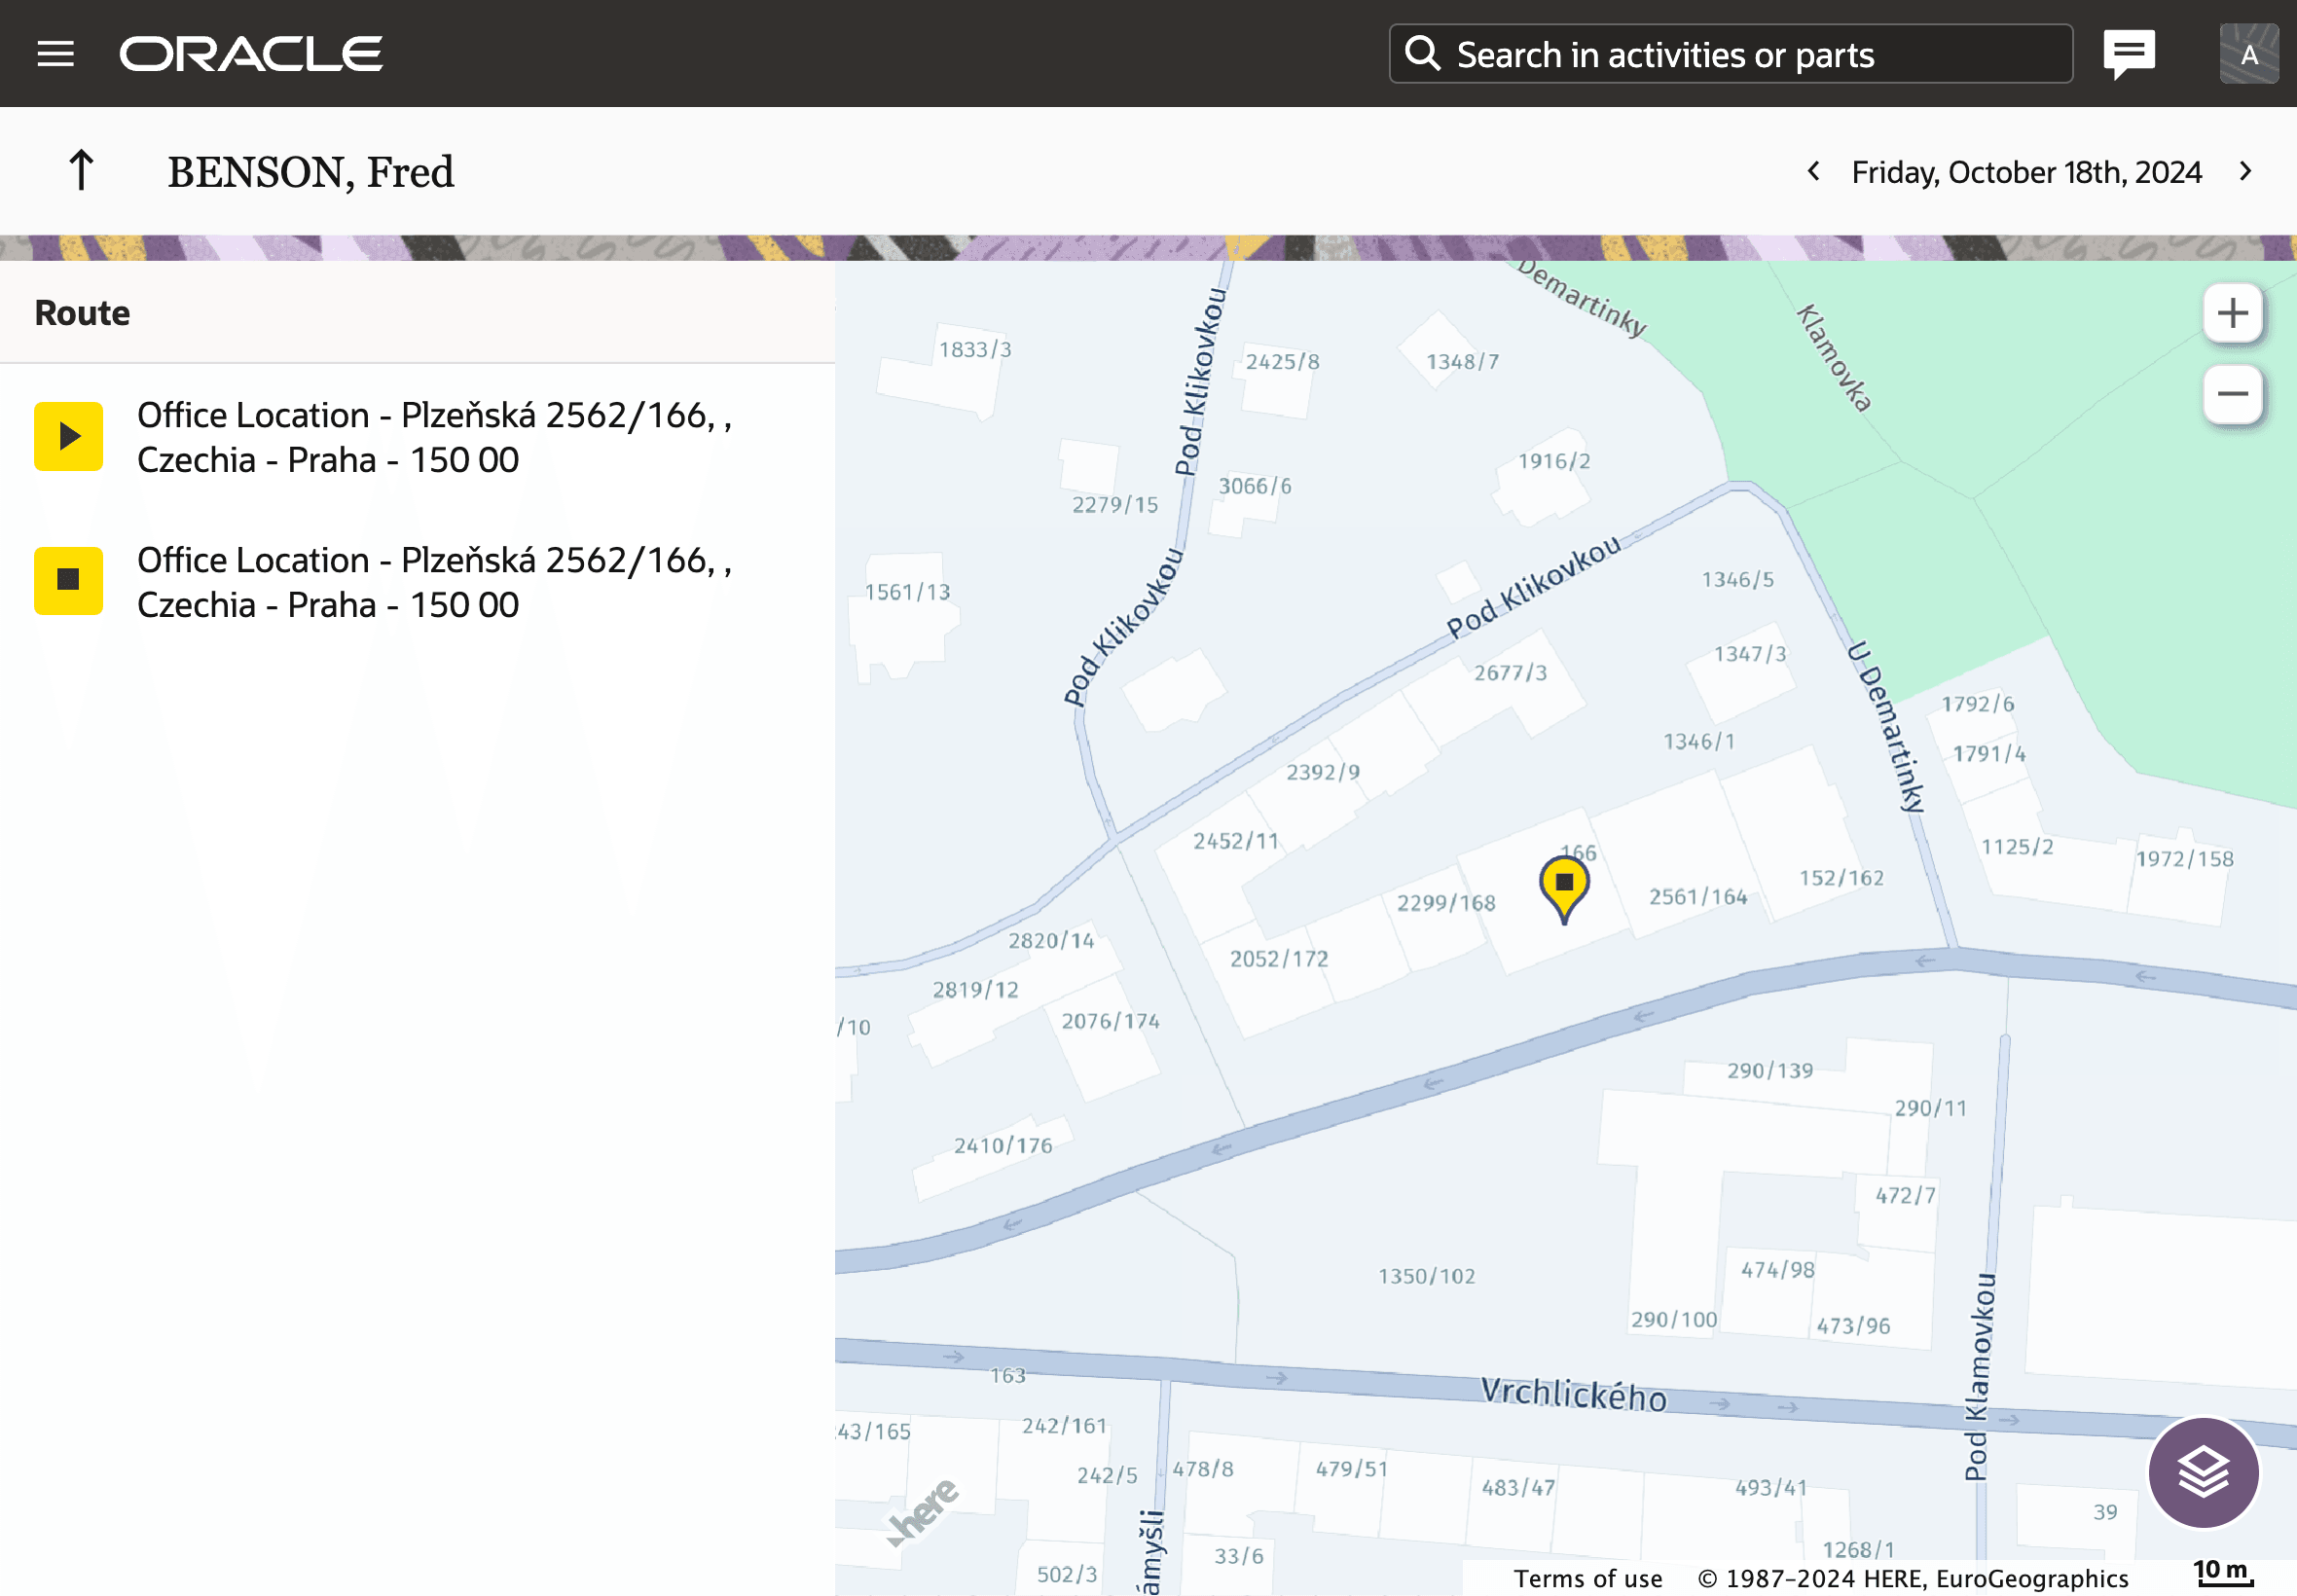Open the date picker for Friday, October 18th

2026,172
